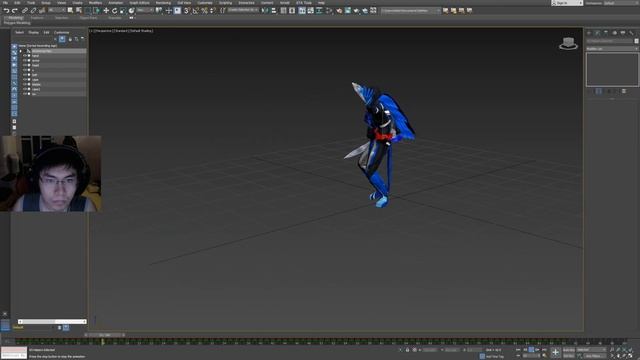Switch to the Display command panel tab
The width and height of the screenshot is (640, 360).
[x=623, y=33]
